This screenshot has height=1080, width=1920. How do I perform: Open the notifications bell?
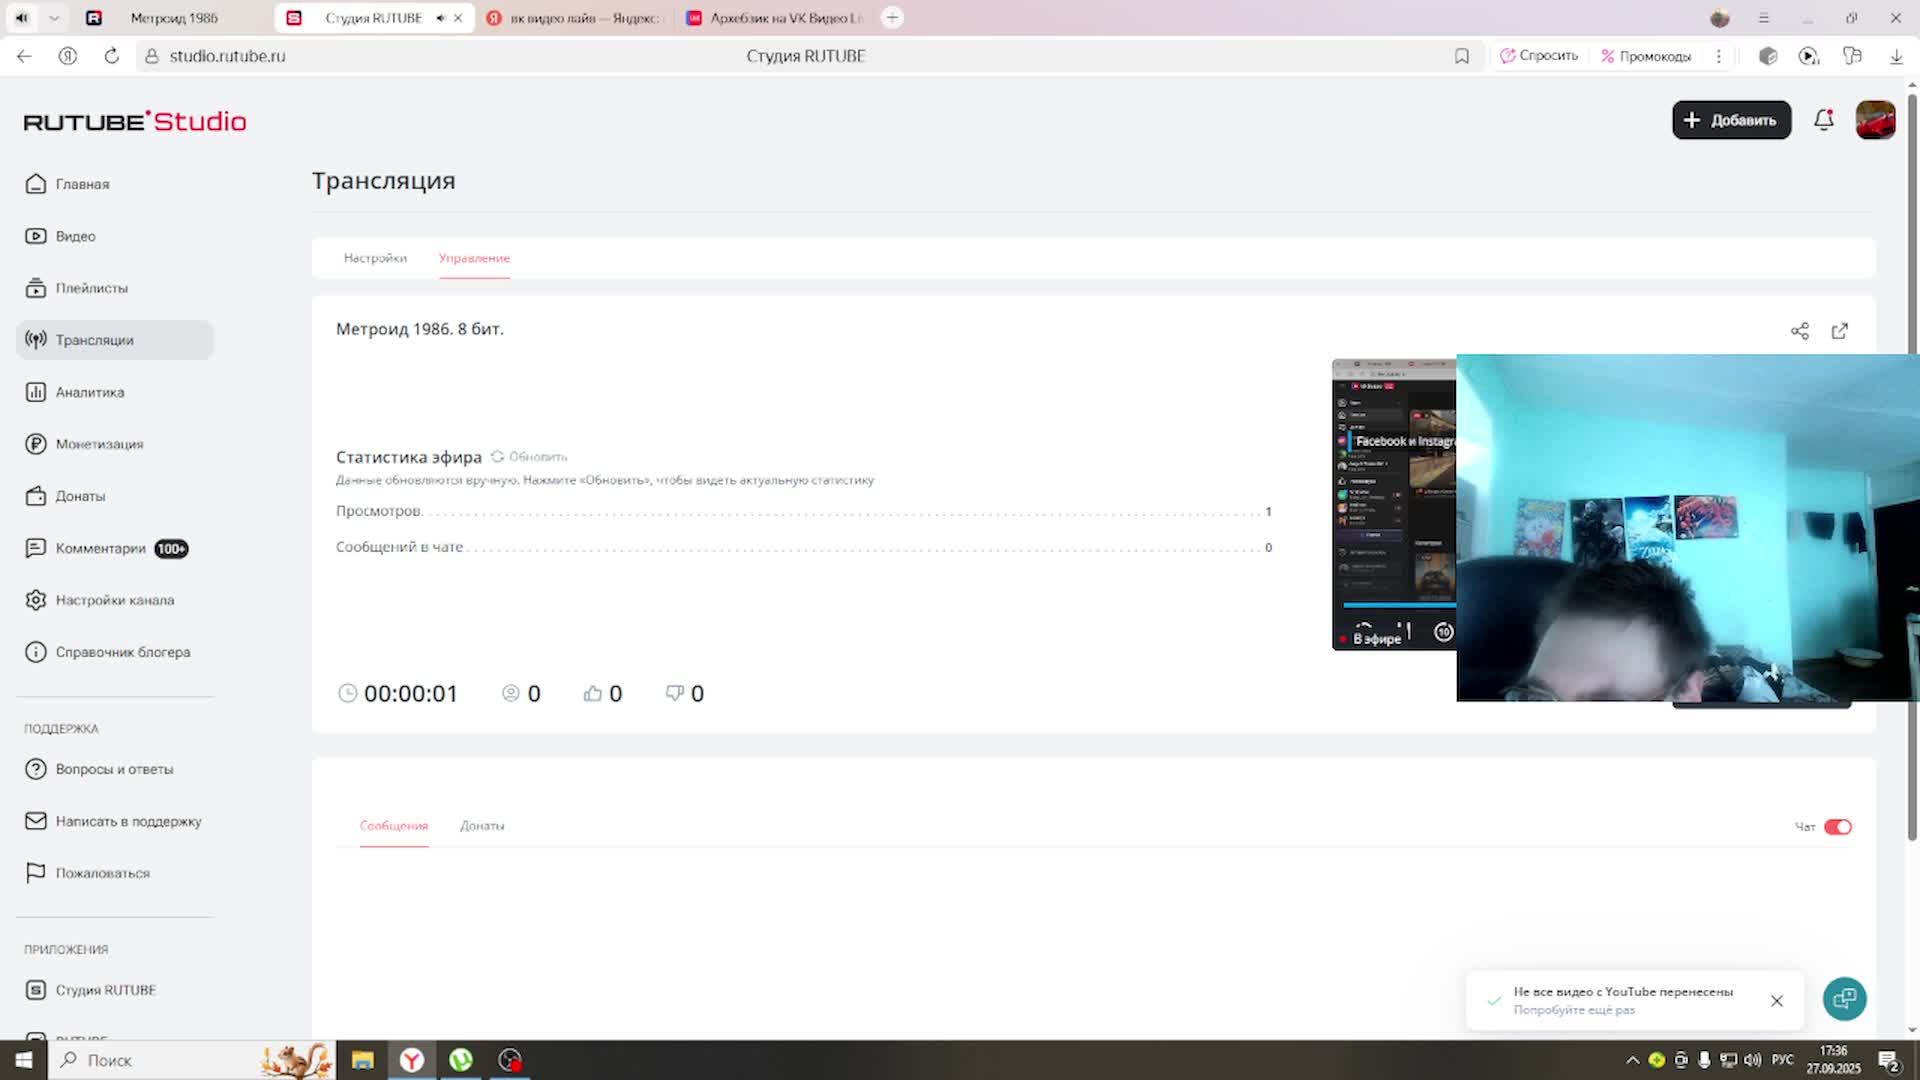pyautogui.click(x=1824, y=120)
